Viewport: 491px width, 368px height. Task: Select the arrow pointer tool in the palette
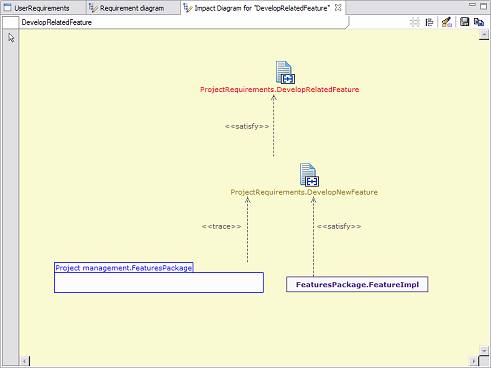click(x=11, y=38)
